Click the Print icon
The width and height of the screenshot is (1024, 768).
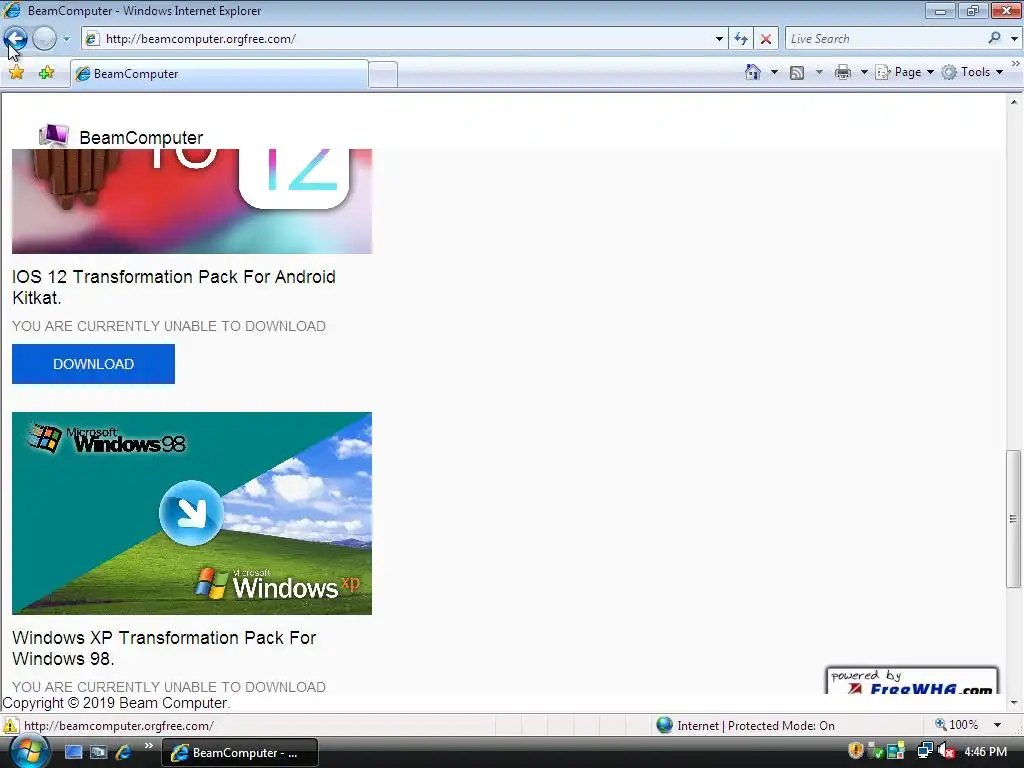click(843, 72)
